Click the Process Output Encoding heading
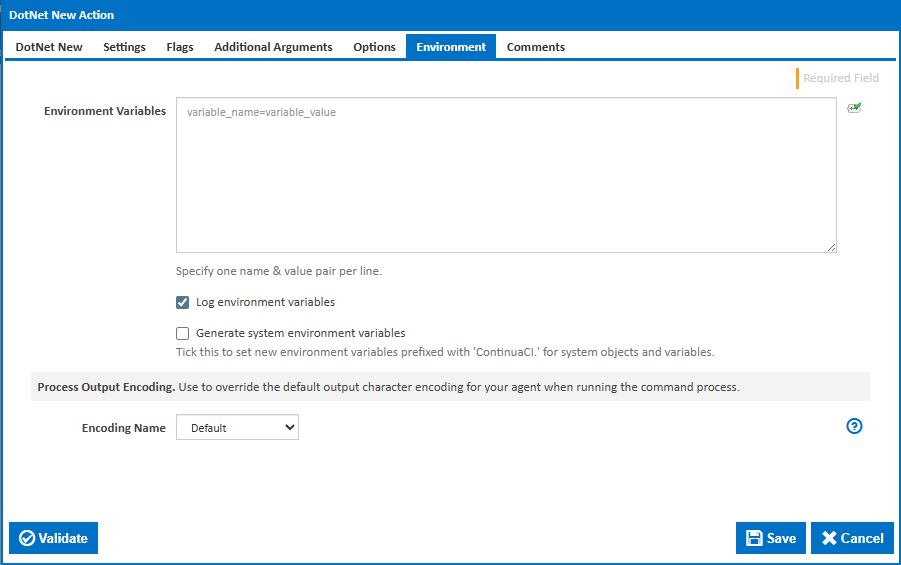The image size is (901, 565). click(x=106, y=387)
